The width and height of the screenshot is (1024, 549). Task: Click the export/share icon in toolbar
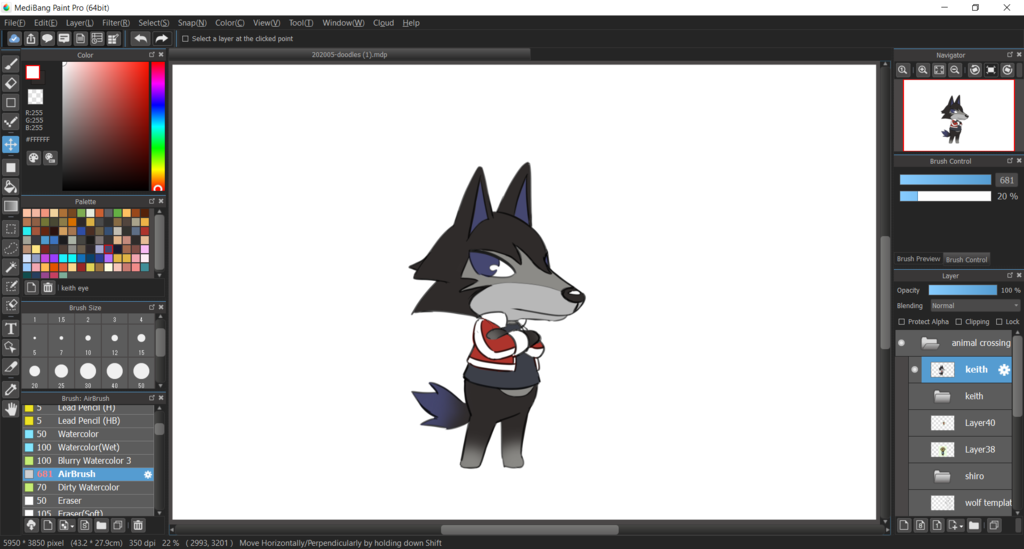tap(31, 39)
